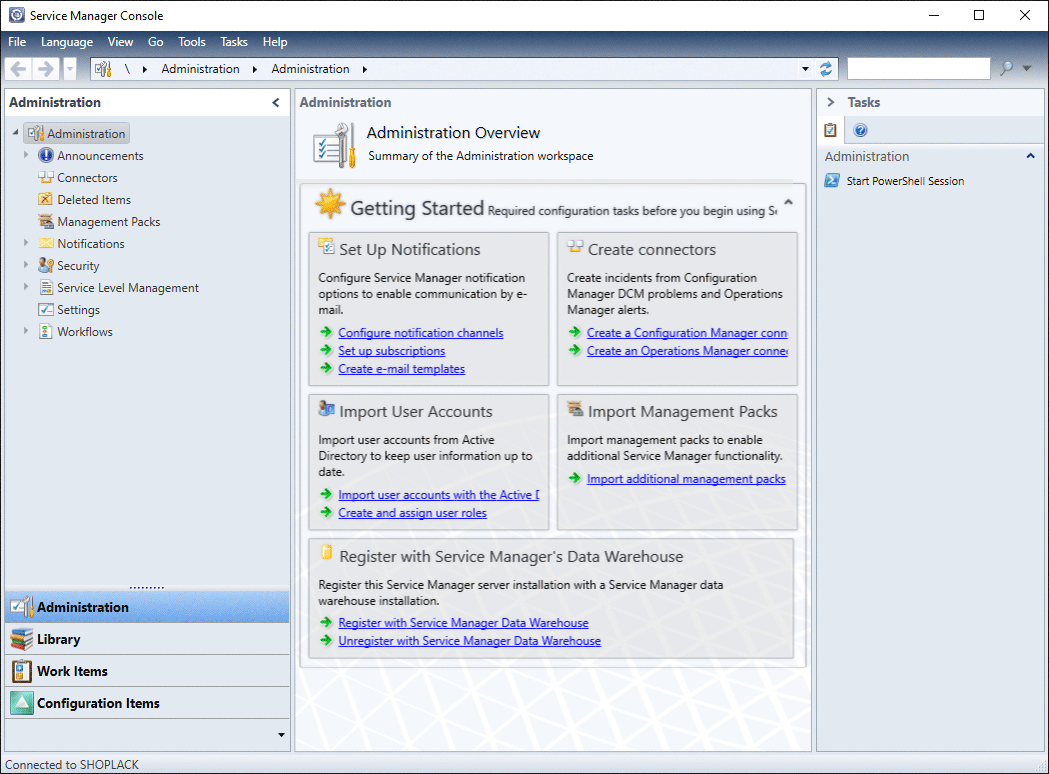Open the Language menu
This screenshot has width=1049, height=774.
click(x=67, y=41)
